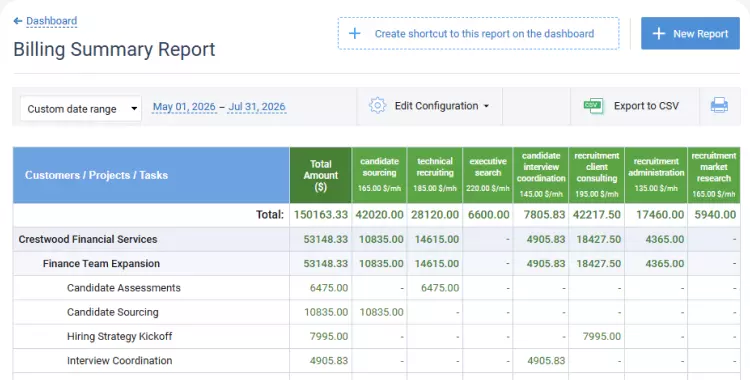Image resolution: width=750 pixels, height=380 pixels.
Task: Click 7995.00 under recruitment client consulting
Action: point(602,336)
